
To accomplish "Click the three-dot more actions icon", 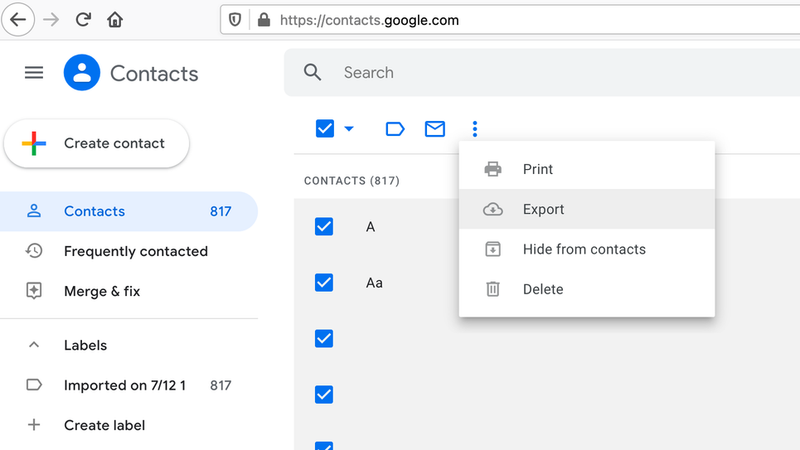I will (x=475, y=129).
